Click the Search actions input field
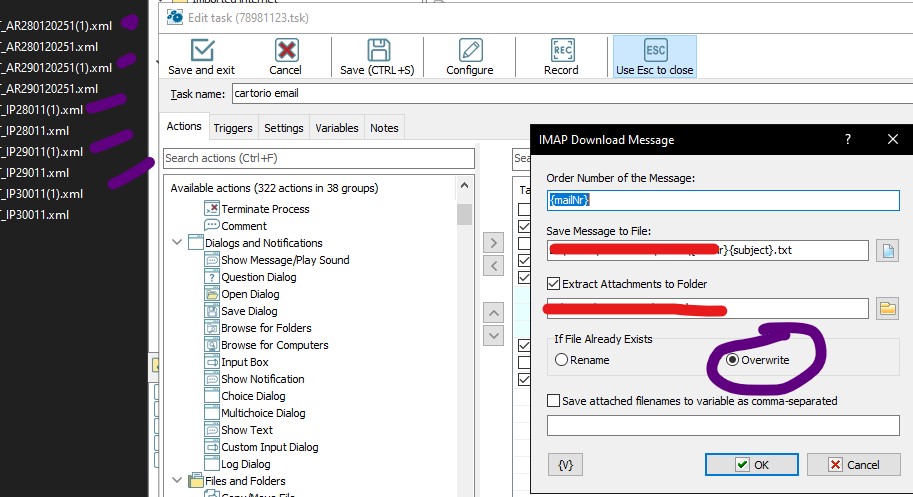This screenshot has width=913, height=497. (318, 158)
